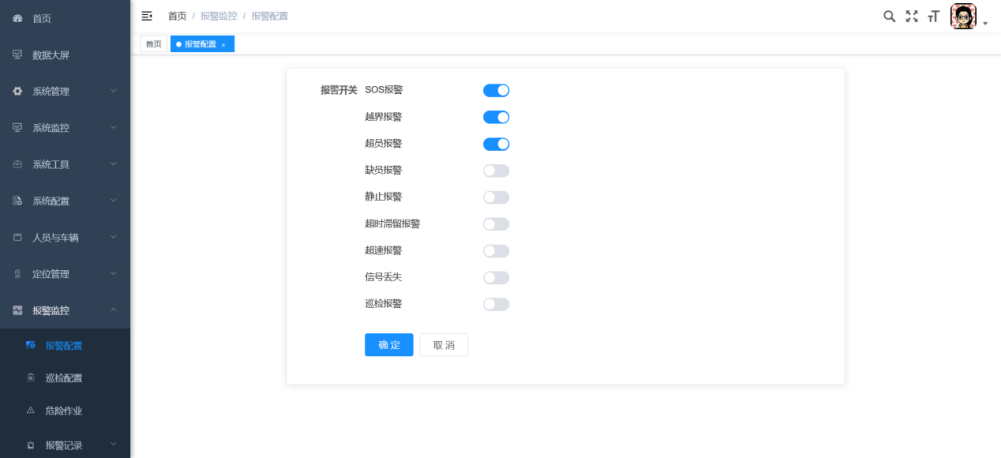Expand the 系统监控 chevron
Screen dimensions: 1001x458
[x=114, y=128]
